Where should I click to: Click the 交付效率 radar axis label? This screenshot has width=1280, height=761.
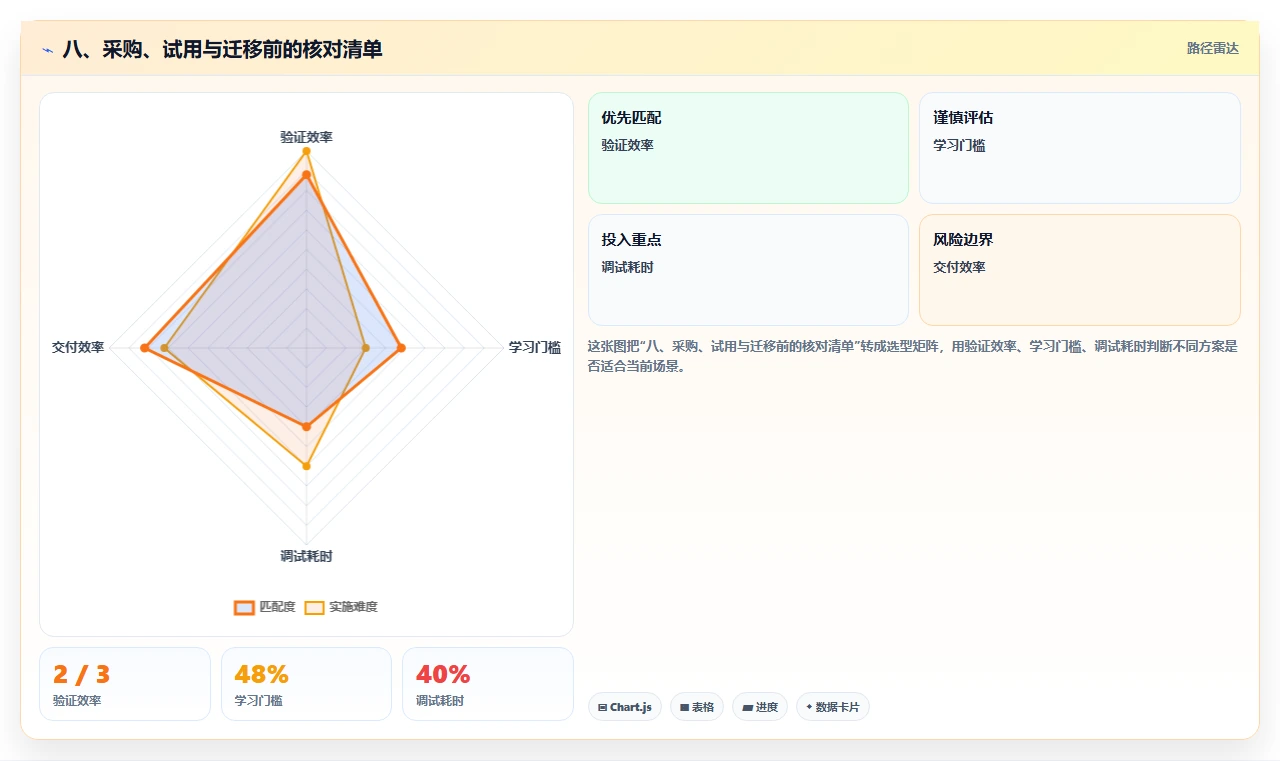[x=78, y=347]
